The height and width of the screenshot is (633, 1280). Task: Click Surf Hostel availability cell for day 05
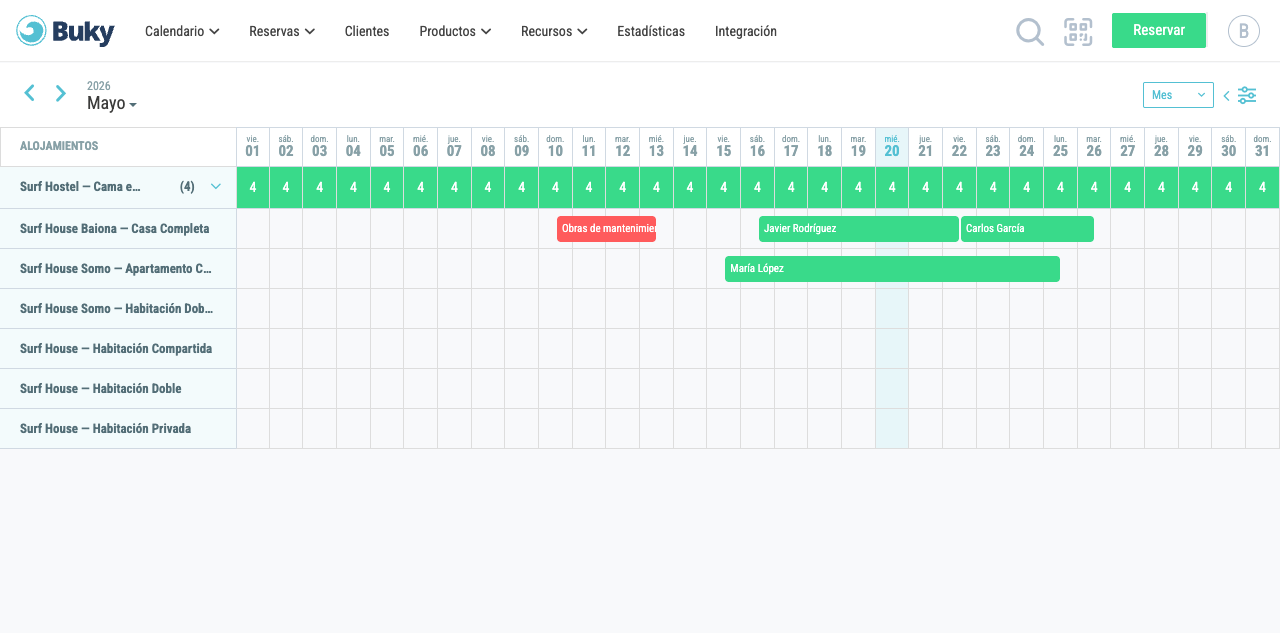tap(387, 188)
